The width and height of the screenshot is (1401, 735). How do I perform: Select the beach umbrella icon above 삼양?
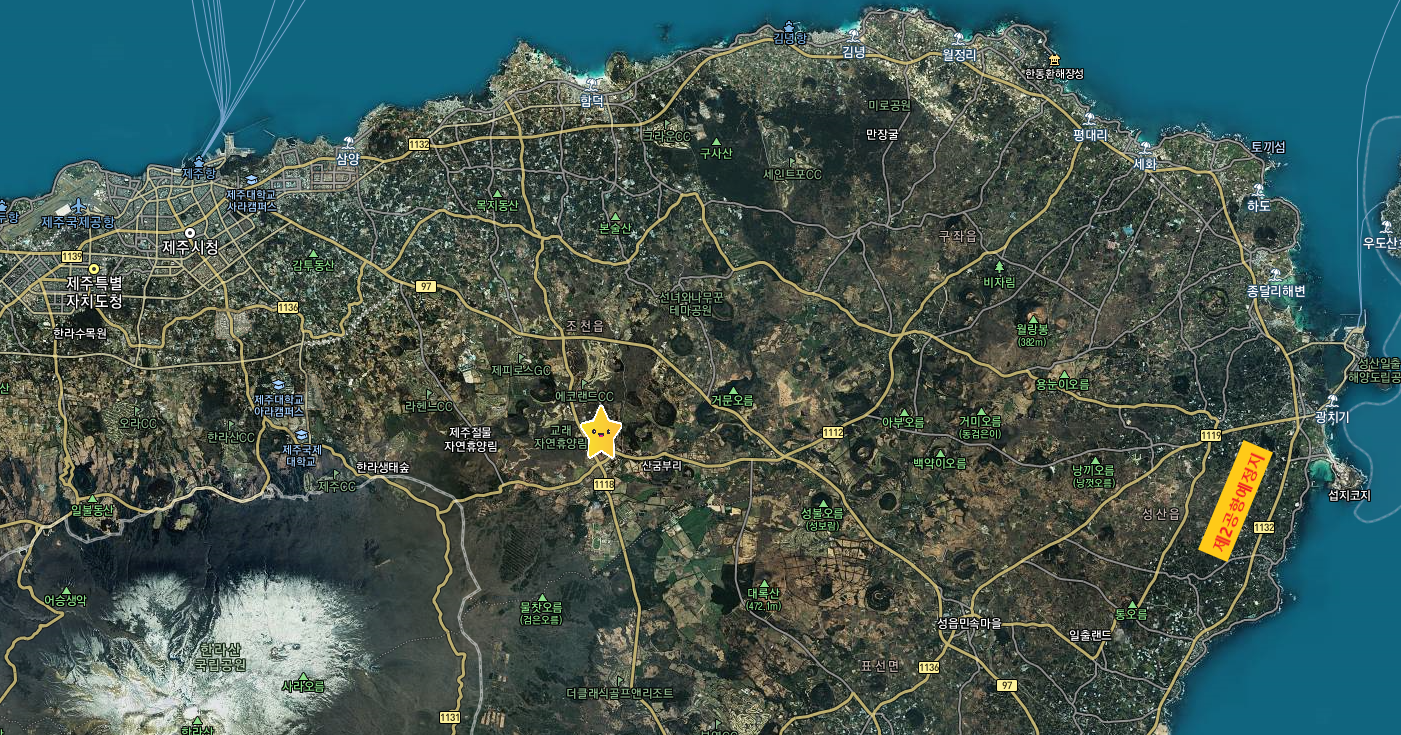pos(347,143)
